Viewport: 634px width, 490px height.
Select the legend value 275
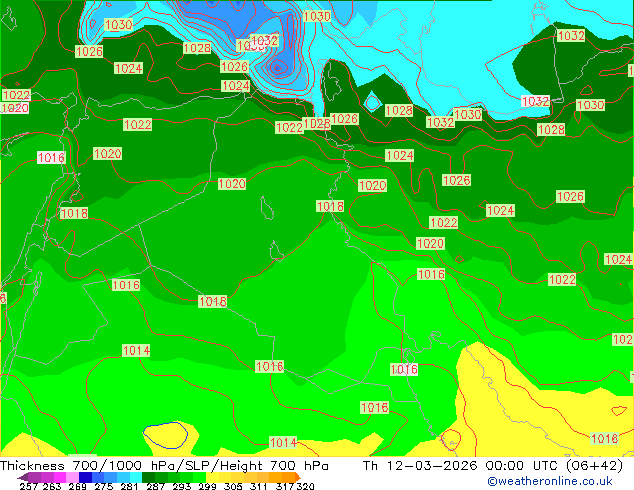104,486
